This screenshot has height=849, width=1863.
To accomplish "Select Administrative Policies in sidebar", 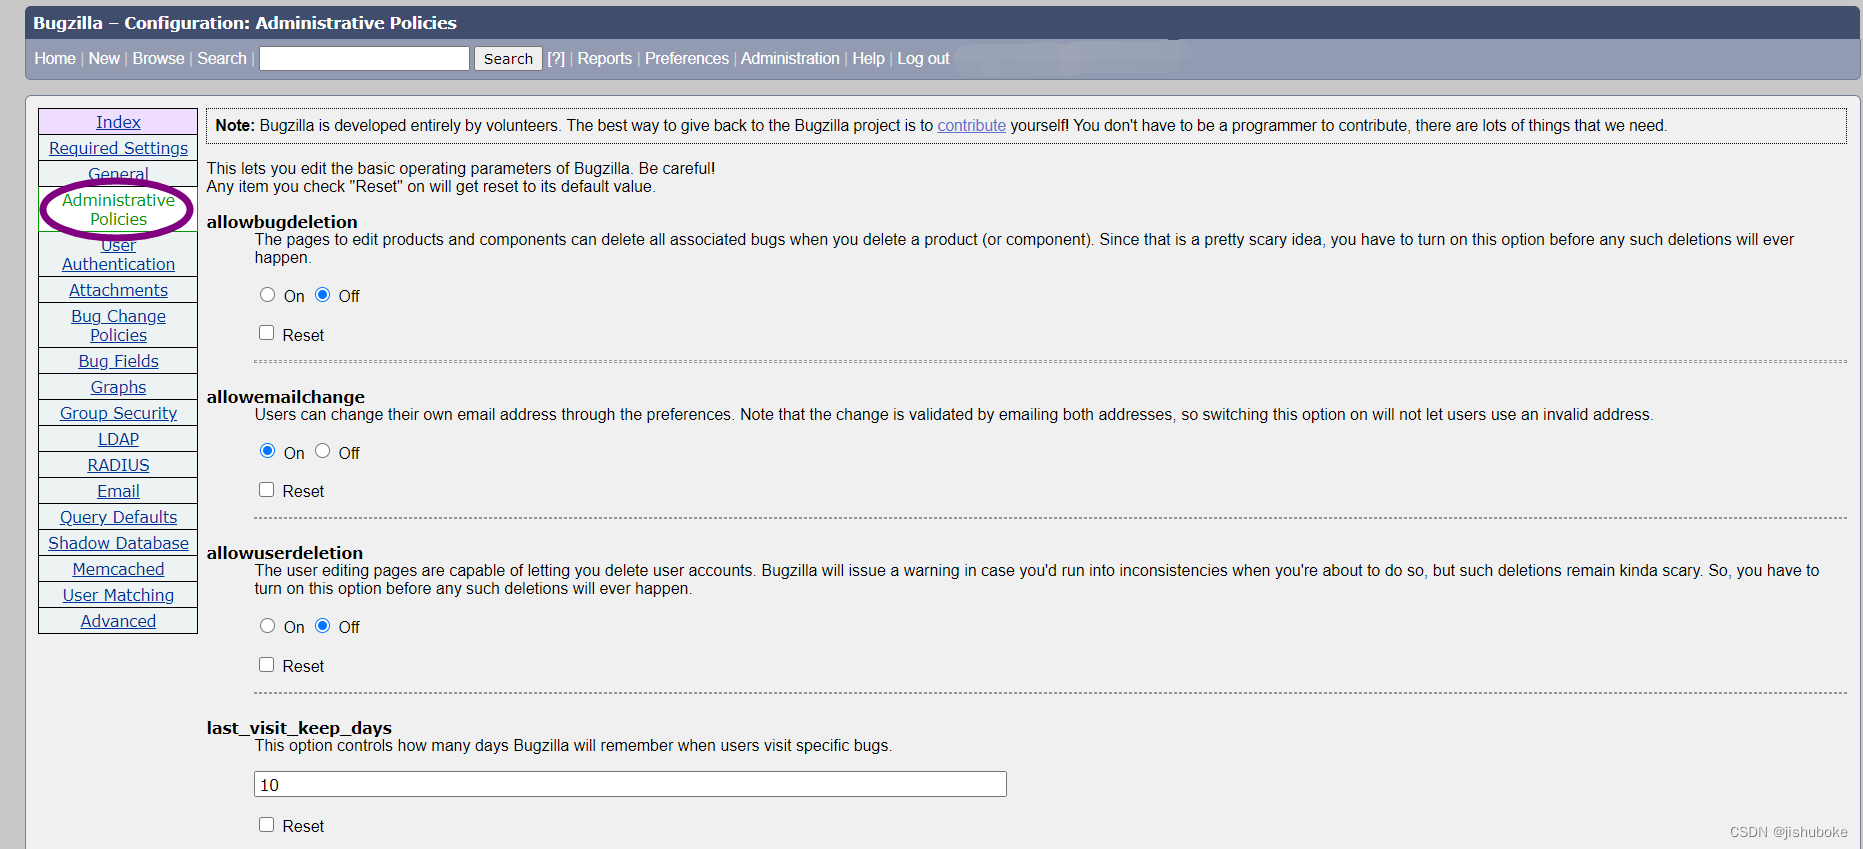I will pyautogui.click(x=118, y=210).
